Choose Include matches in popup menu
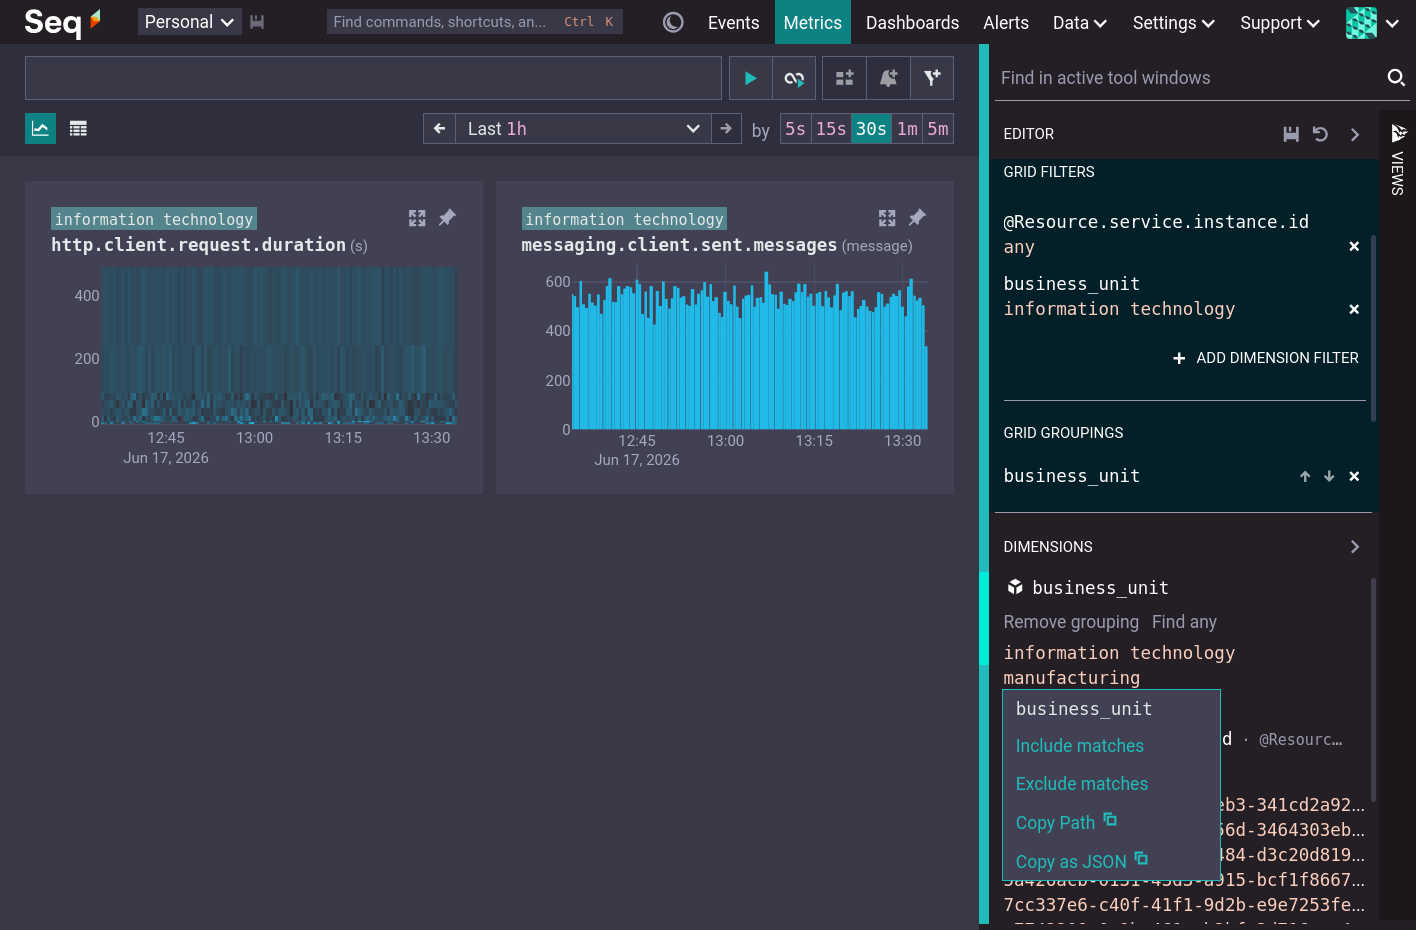 pyautogui.click(x=1080, y=746)
